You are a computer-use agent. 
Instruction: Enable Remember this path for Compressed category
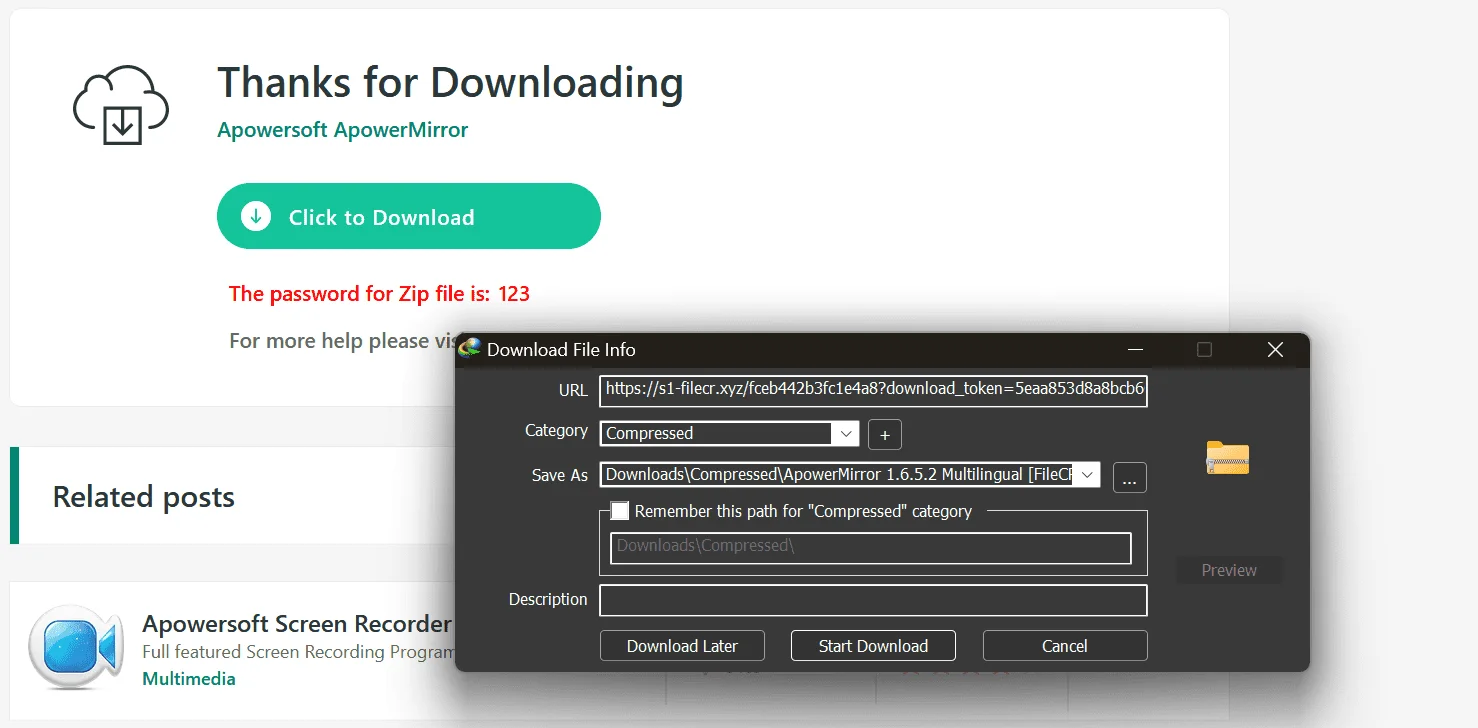(x=620, y=511)
